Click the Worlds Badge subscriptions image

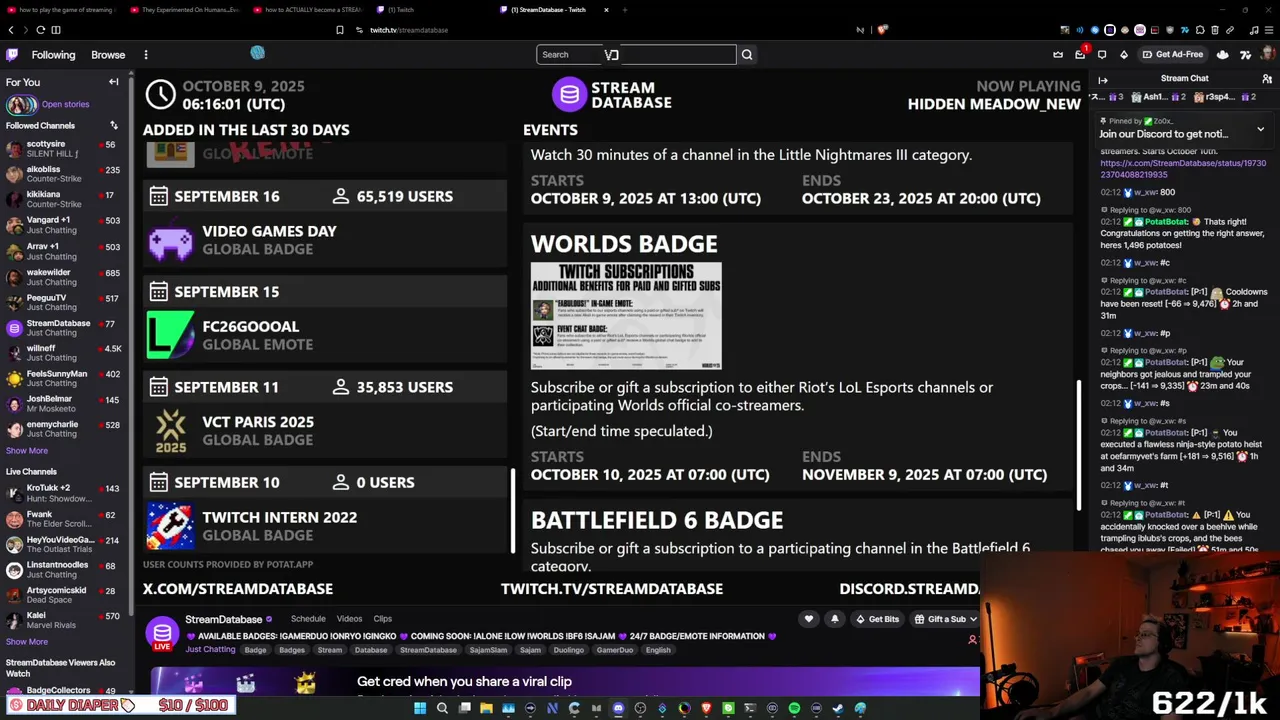(626, 316)
